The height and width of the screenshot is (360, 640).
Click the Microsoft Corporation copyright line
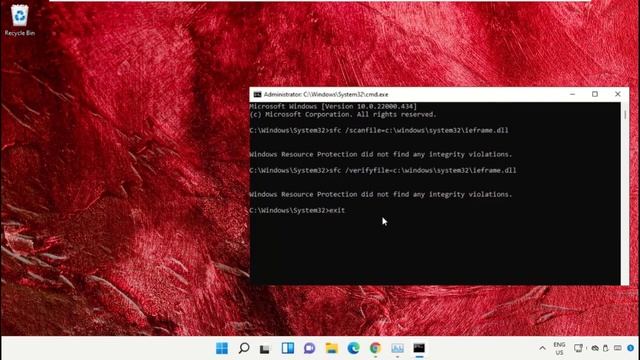(343, 114)
